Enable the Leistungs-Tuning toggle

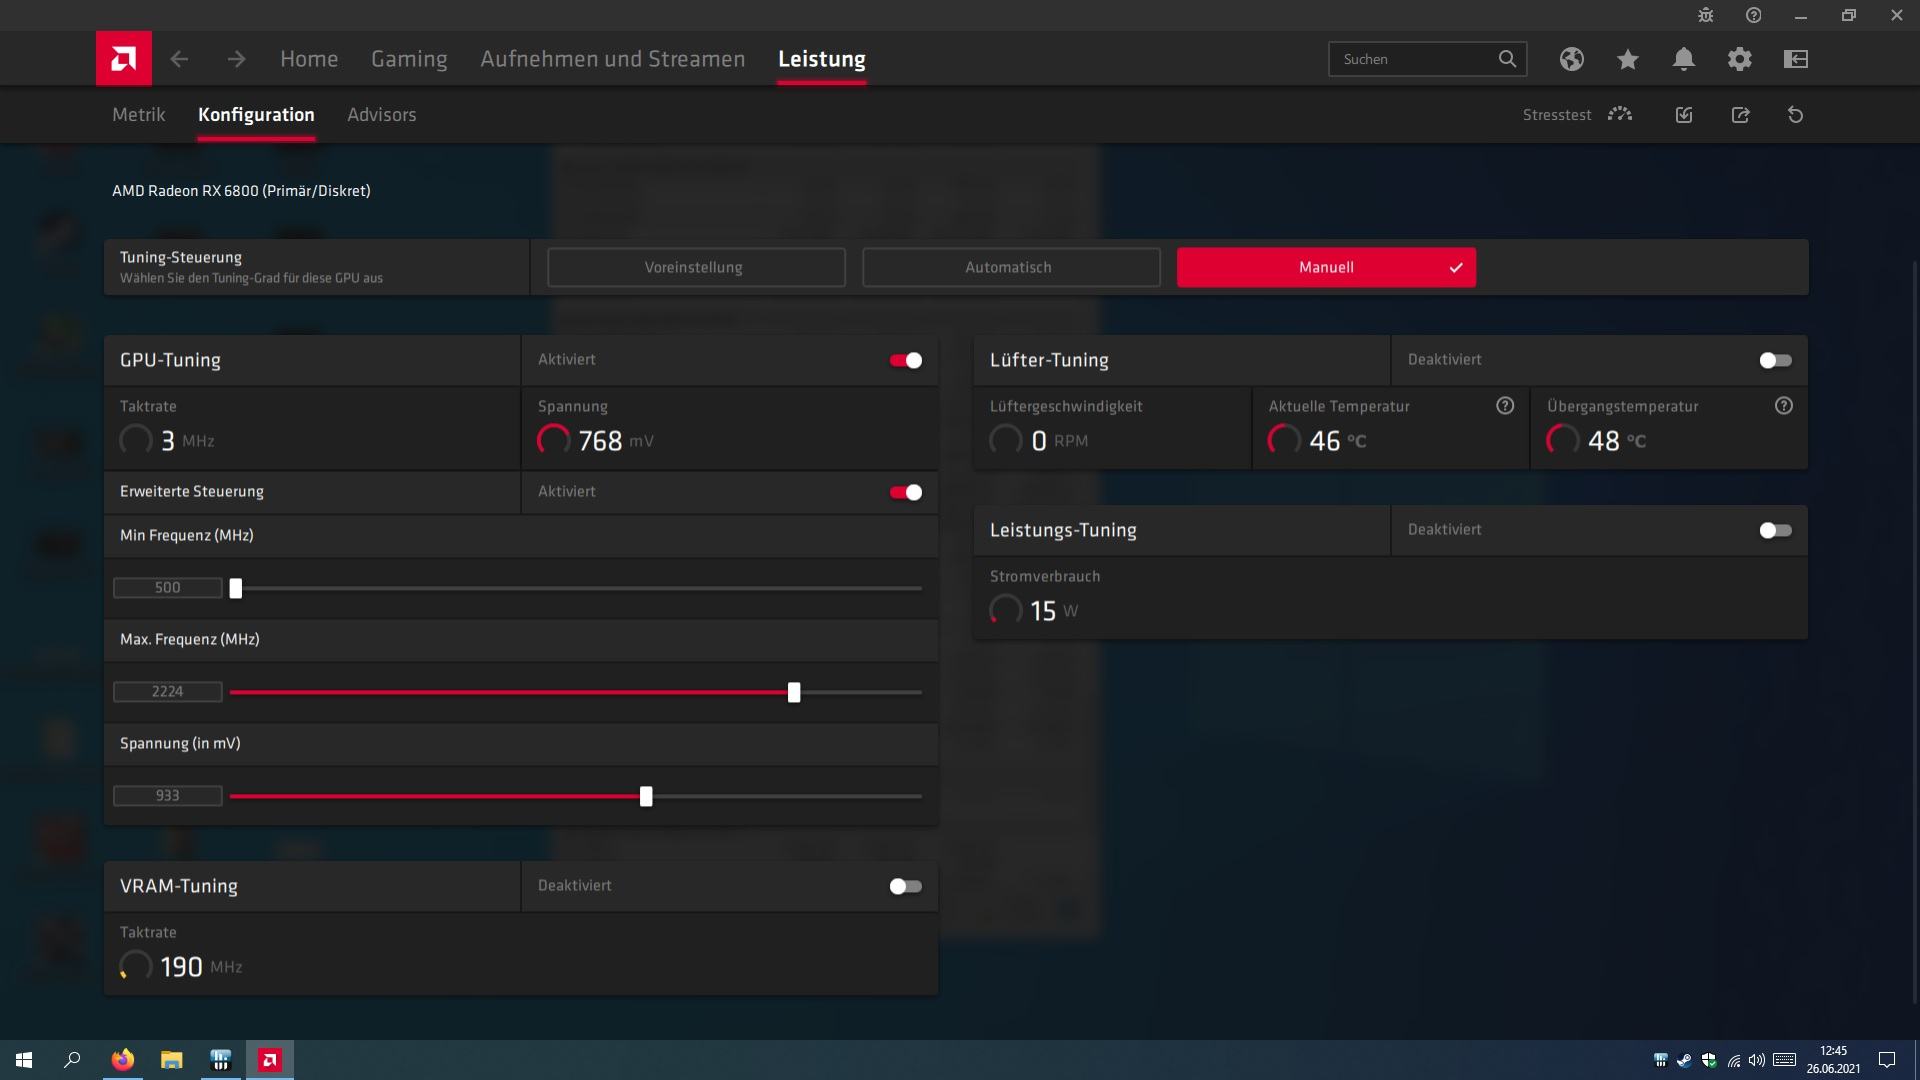tap(1776, 530)
